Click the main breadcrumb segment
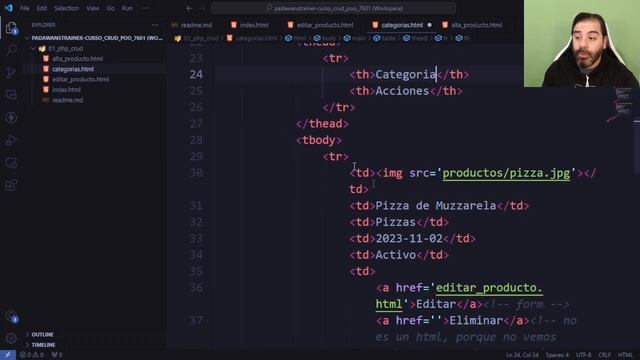Screen dimensions: 640x360 [355, 38]
